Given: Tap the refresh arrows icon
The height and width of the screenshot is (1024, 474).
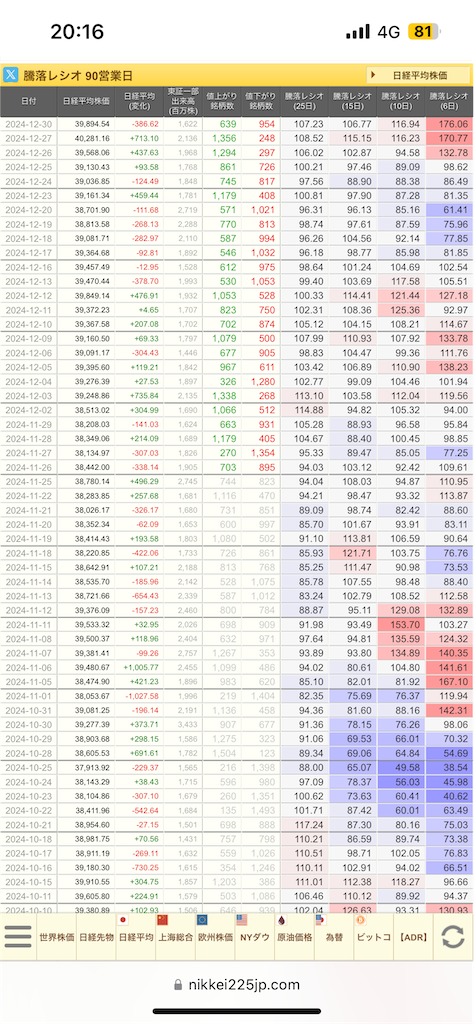Looking at the screenshot, I should click(x=452, y=936).
